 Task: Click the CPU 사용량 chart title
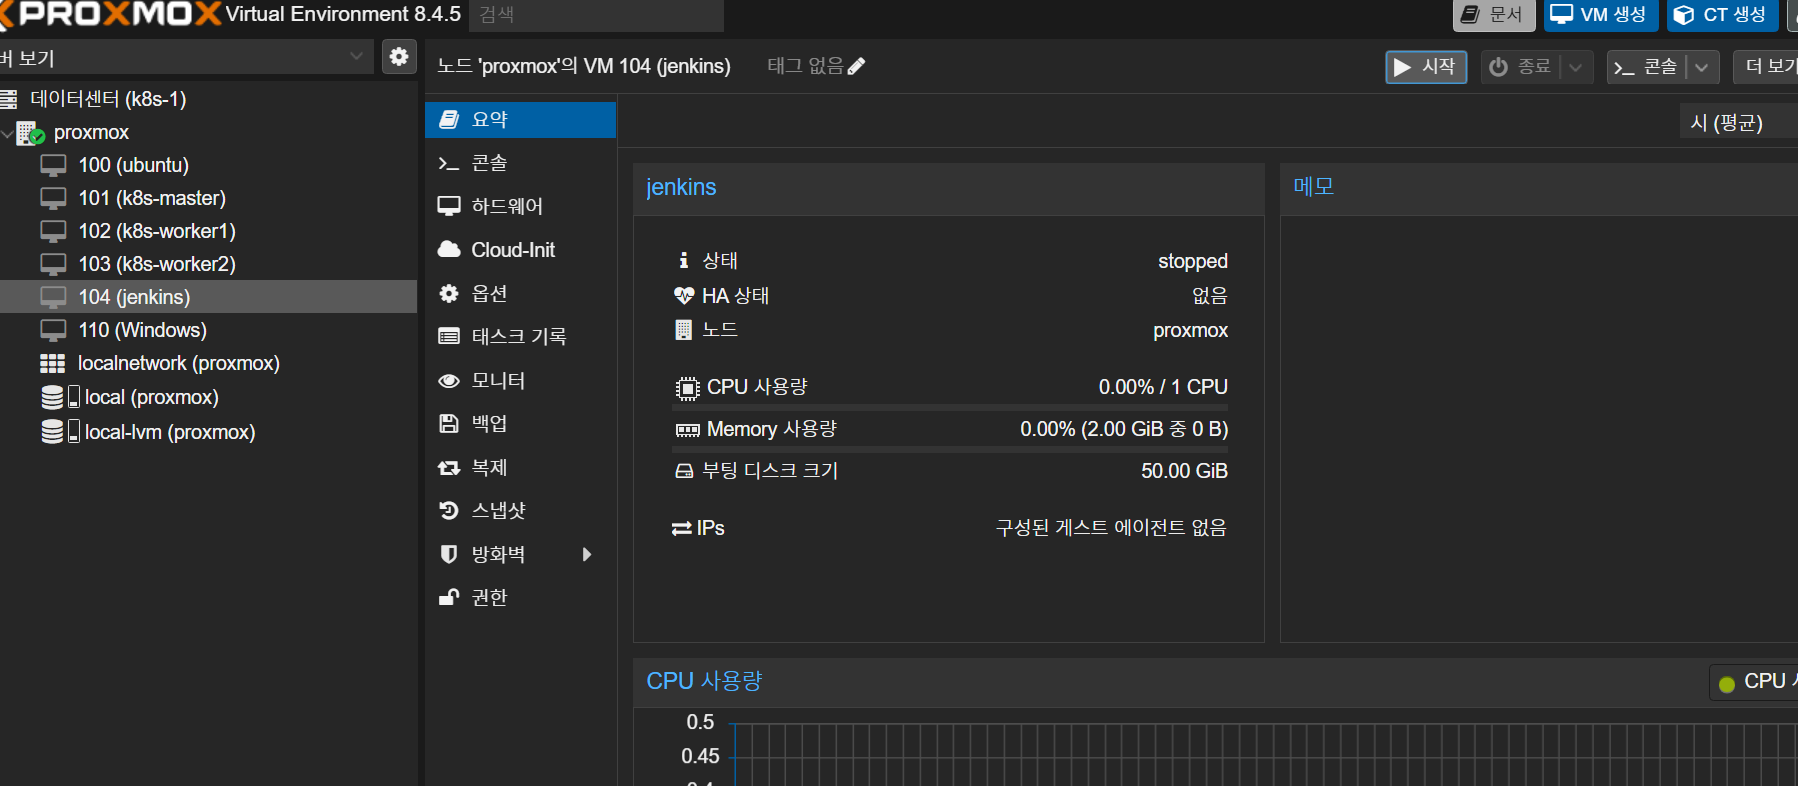(x=704, y=681)
